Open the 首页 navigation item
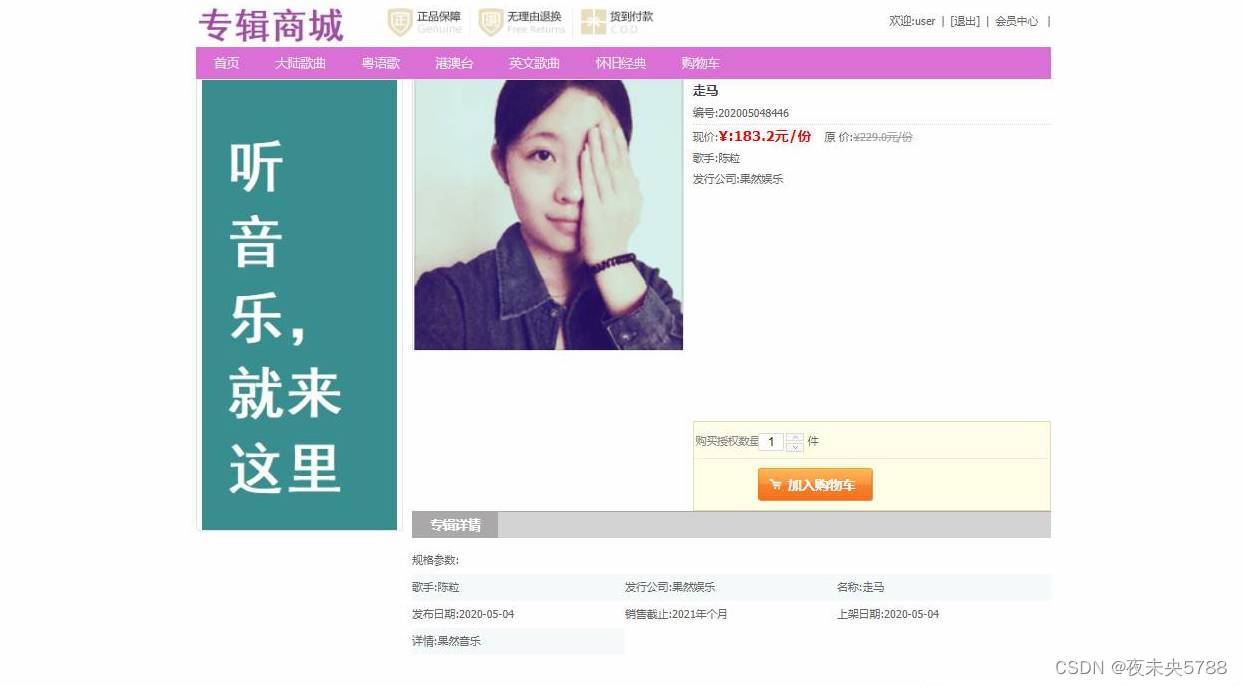The width and height of the screenshot is (1242, 686). (226, 63)
